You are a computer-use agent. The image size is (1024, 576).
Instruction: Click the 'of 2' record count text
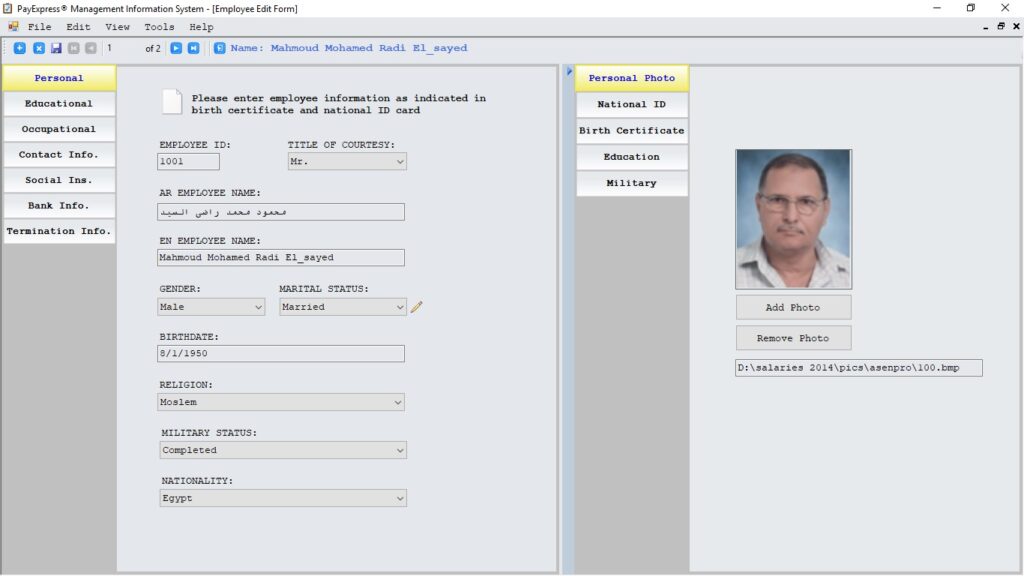[x=153, y=48]
